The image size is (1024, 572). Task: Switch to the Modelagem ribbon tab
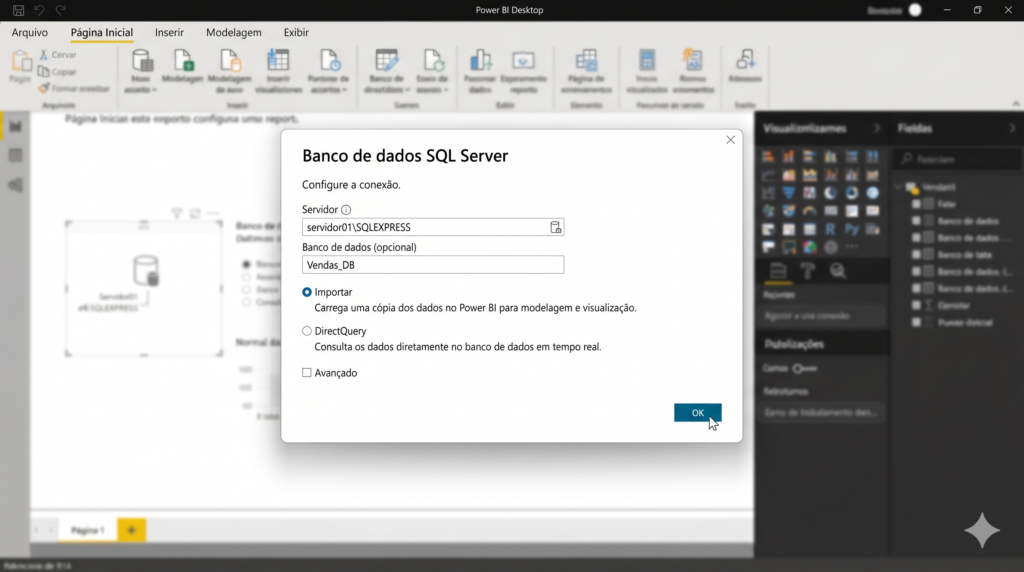234,33
